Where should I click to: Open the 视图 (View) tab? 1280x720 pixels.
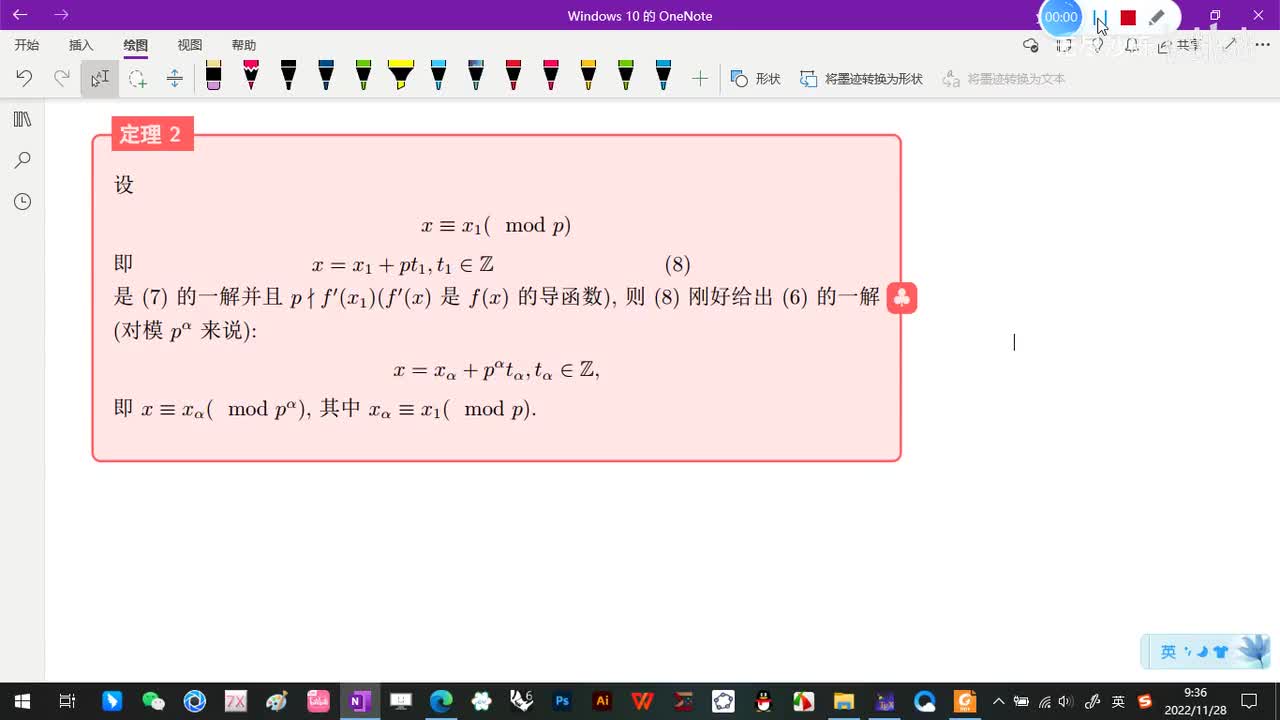[x=189, y=45]
